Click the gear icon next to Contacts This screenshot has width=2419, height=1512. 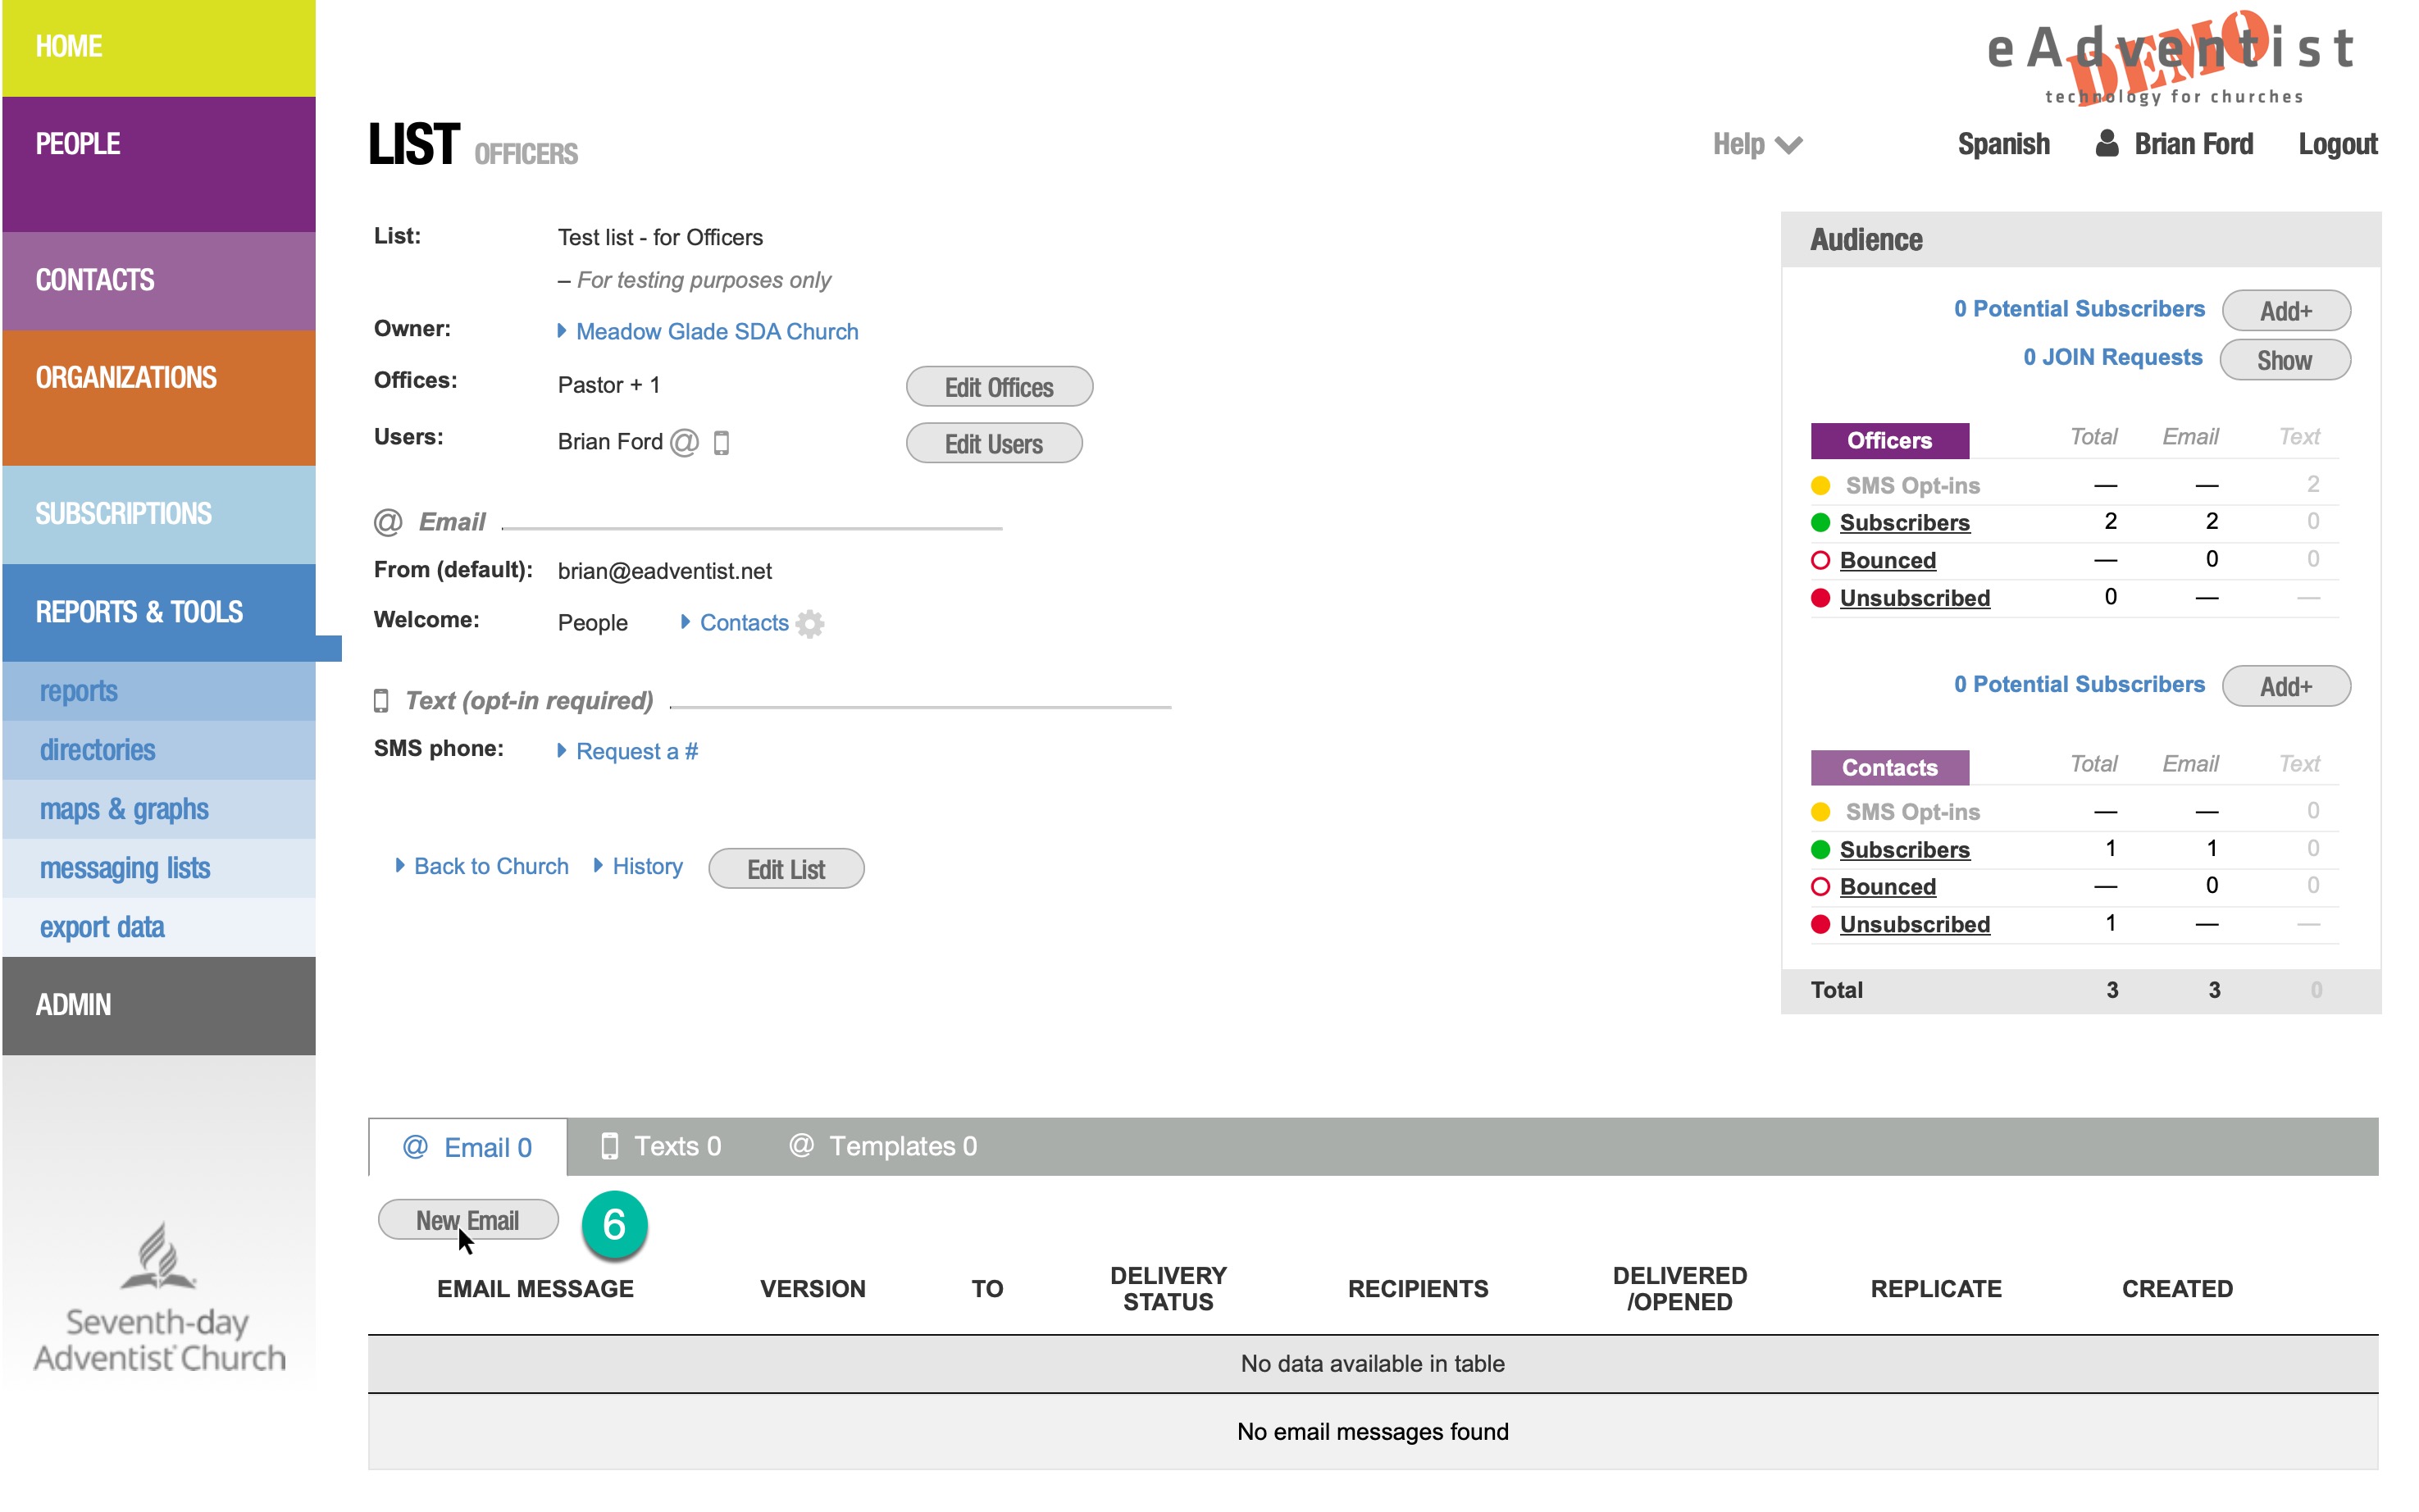tap(809, 623)
